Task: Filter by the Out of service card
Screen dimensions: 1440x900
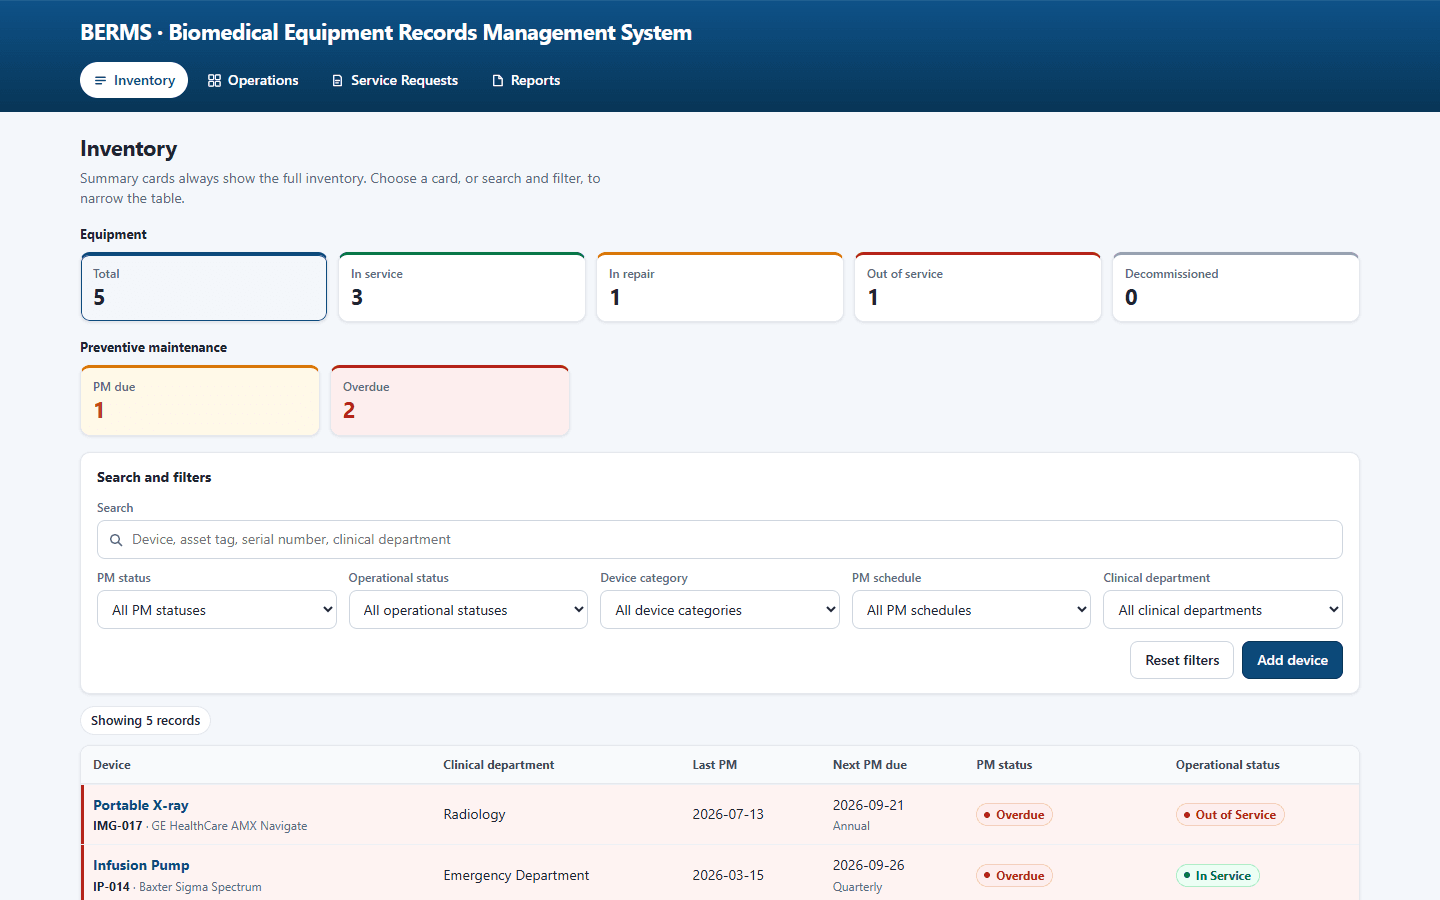Action: tap(978, 287)
